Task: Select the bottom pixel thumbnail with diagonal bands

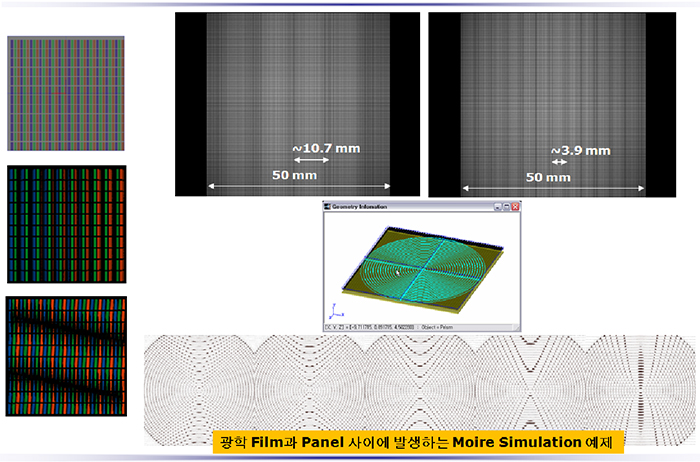Action: [x=67, y=356]
